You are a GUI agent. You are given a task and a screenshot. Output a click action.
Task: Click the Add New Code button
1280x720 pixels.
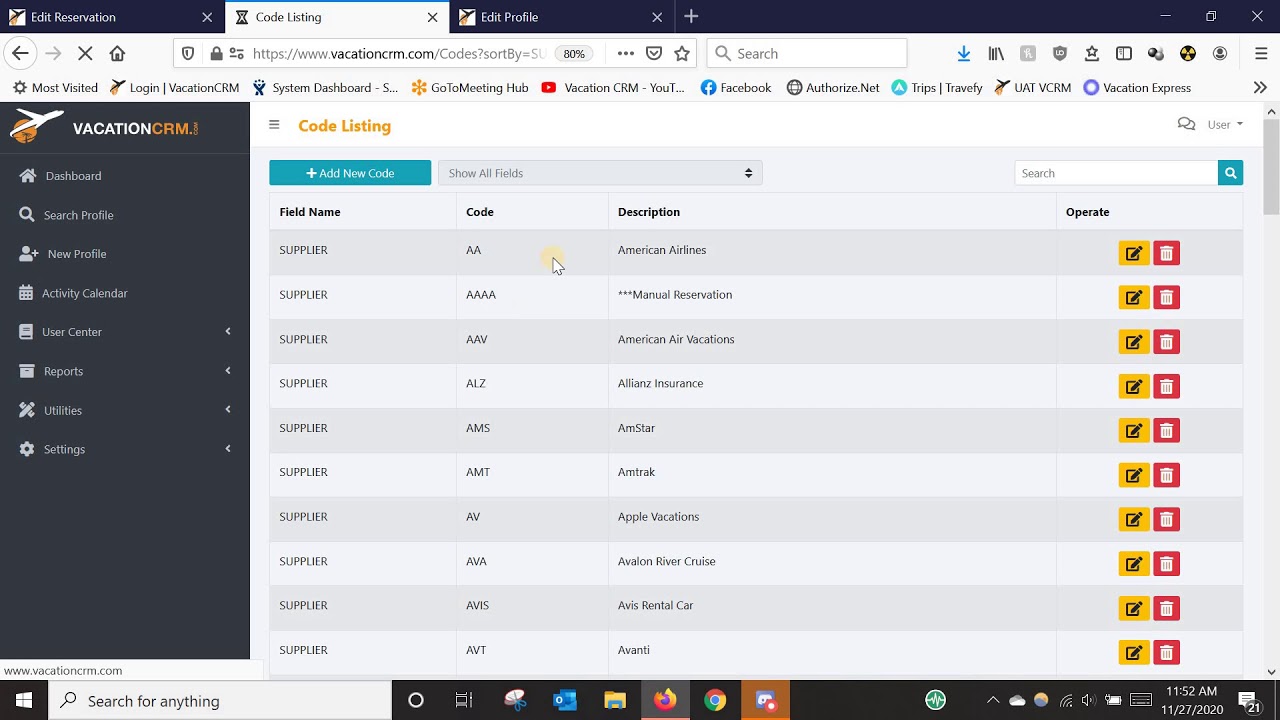pyautogui.click(x=350, y=173)
